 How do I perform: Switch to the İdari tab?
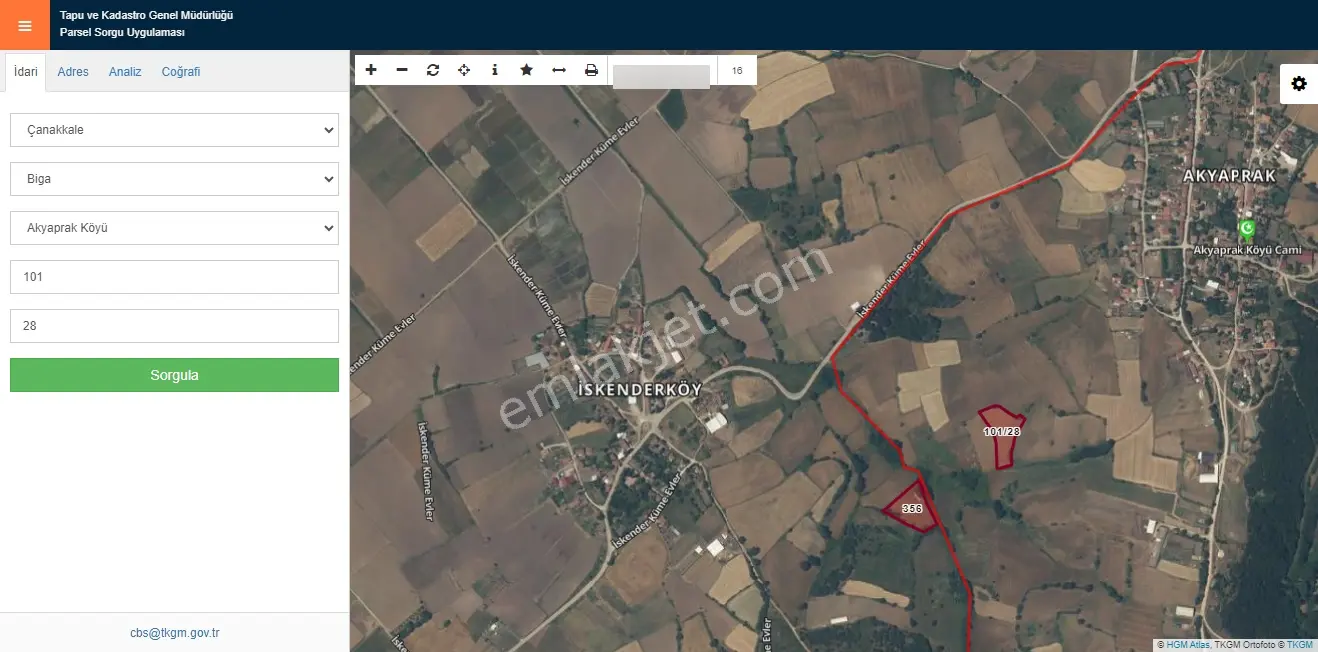26,72
